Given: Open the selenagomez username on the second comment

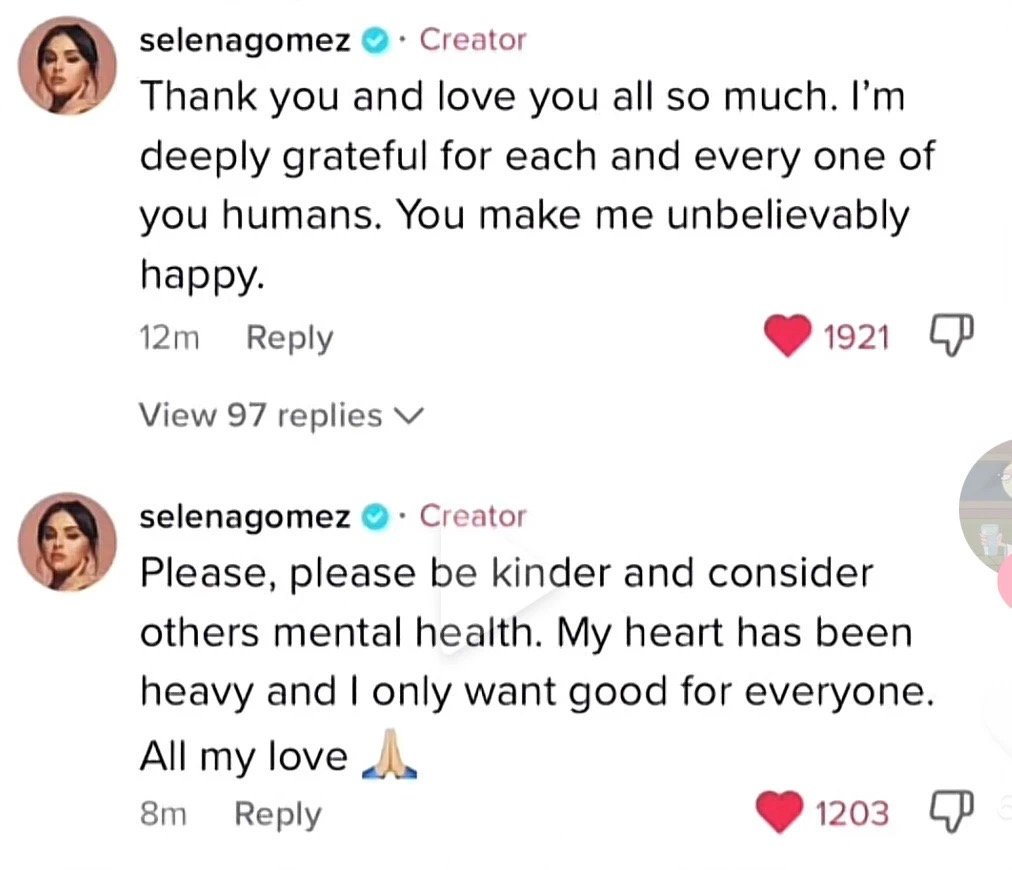Looking at the screenshot, I should [245, 517].
